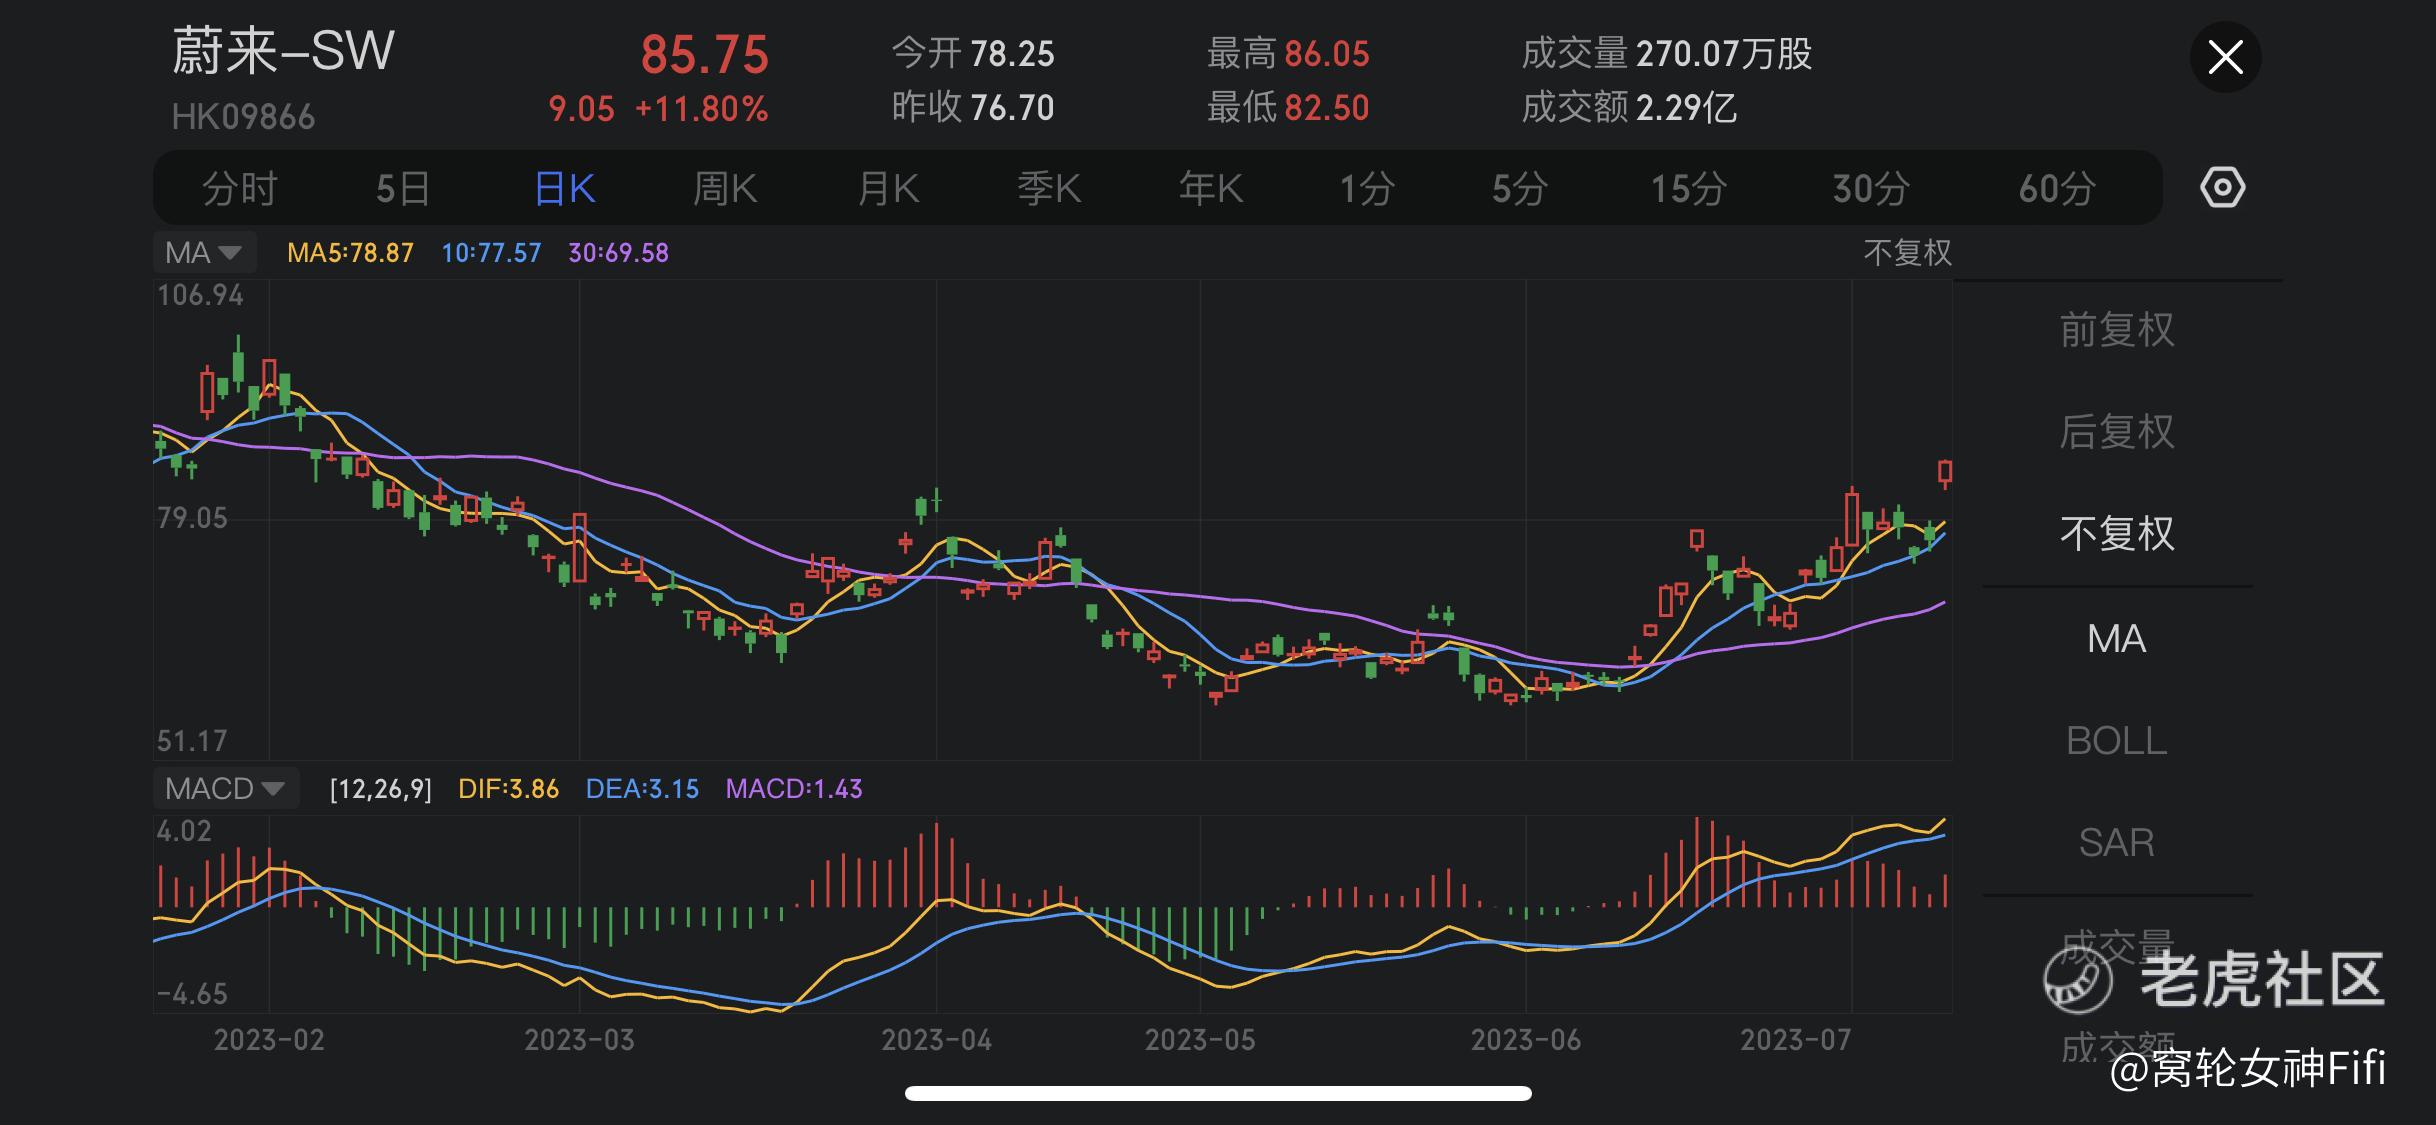
Task: Open the MA indicator dropdown
Action: tap(205, 252)
